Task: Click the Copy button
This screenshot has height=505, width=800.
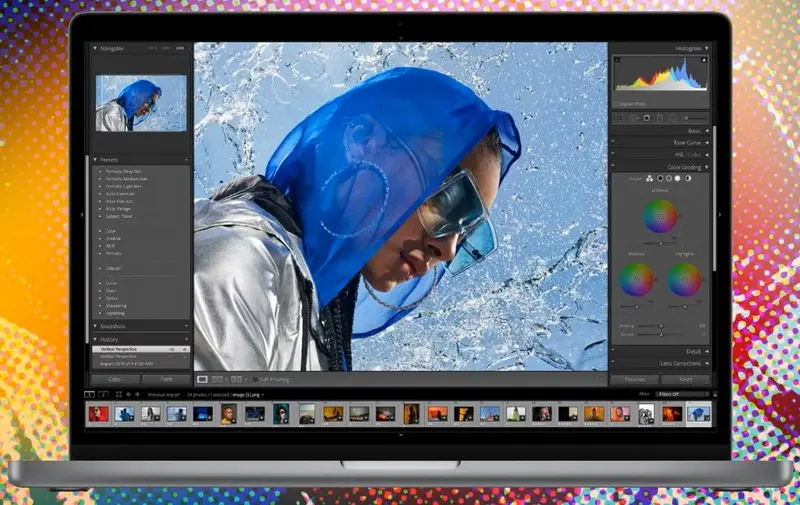Action: (x=116, y=379)
